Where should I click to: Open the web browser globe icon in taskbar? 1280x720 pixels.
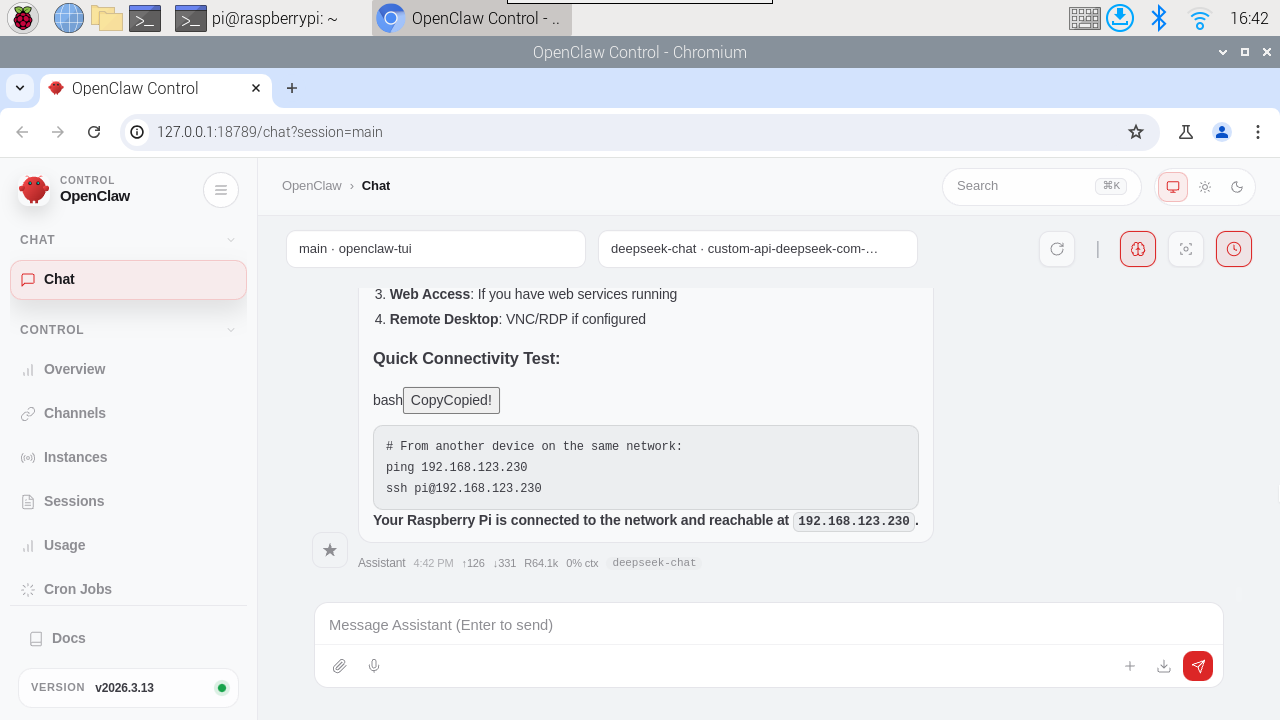coord(68,18)
